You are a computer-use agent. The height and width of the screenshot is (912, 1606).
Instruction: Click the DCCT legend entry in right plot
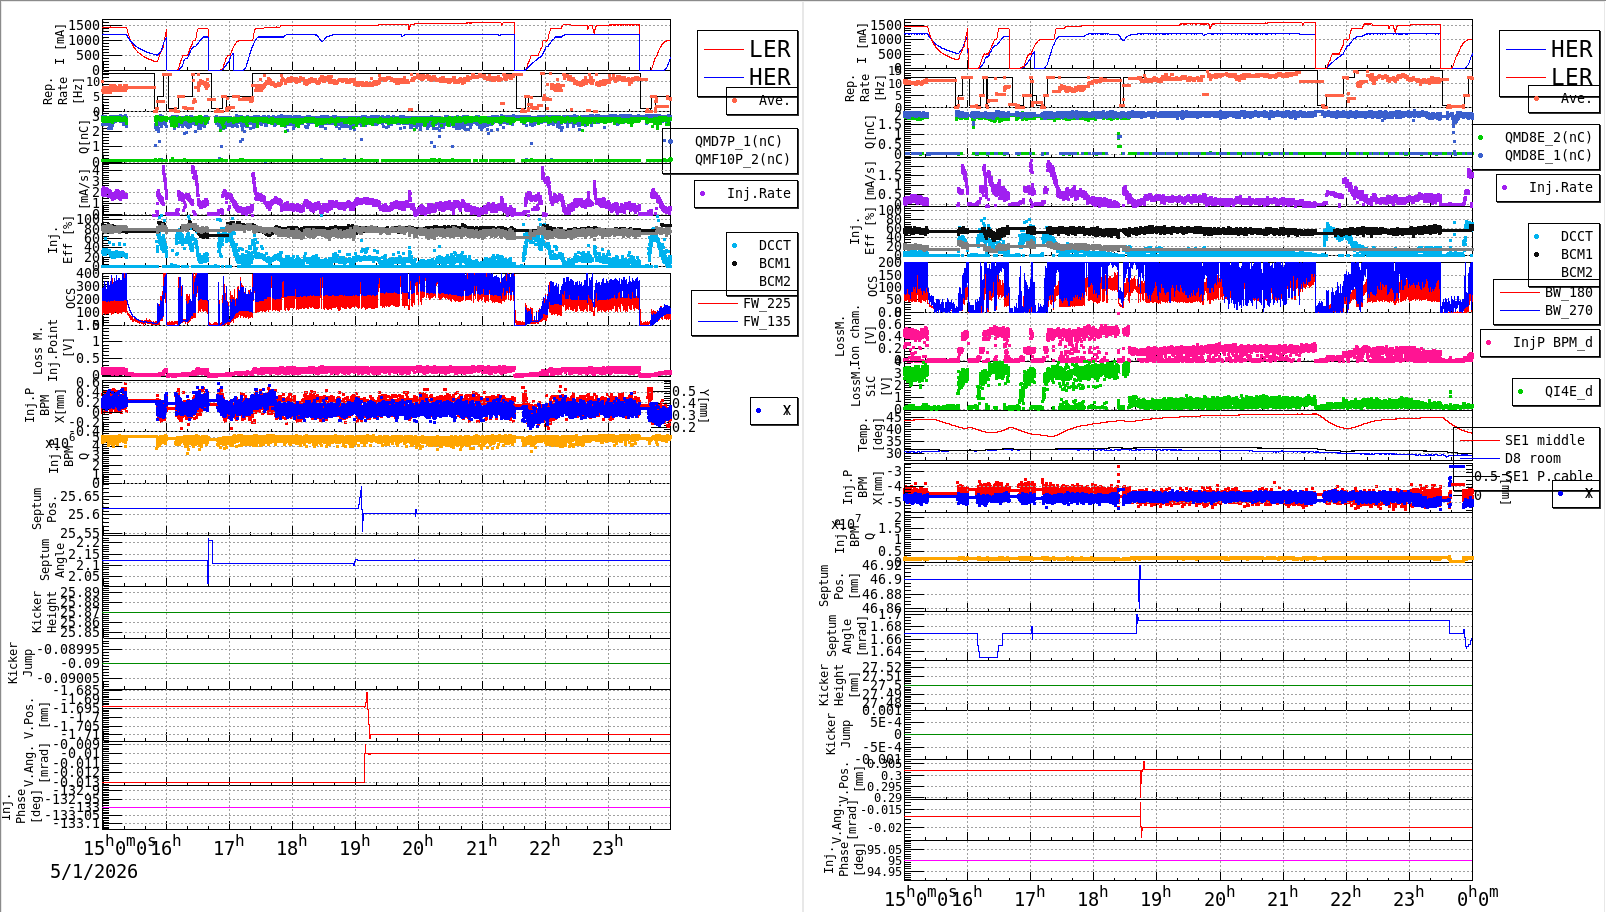pos(1564,237)
